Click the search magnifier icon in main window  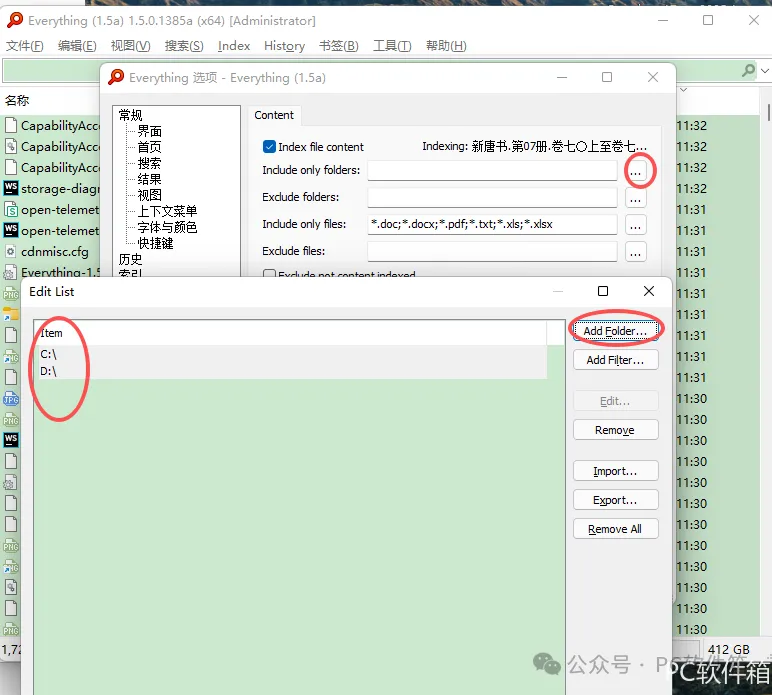748,70
